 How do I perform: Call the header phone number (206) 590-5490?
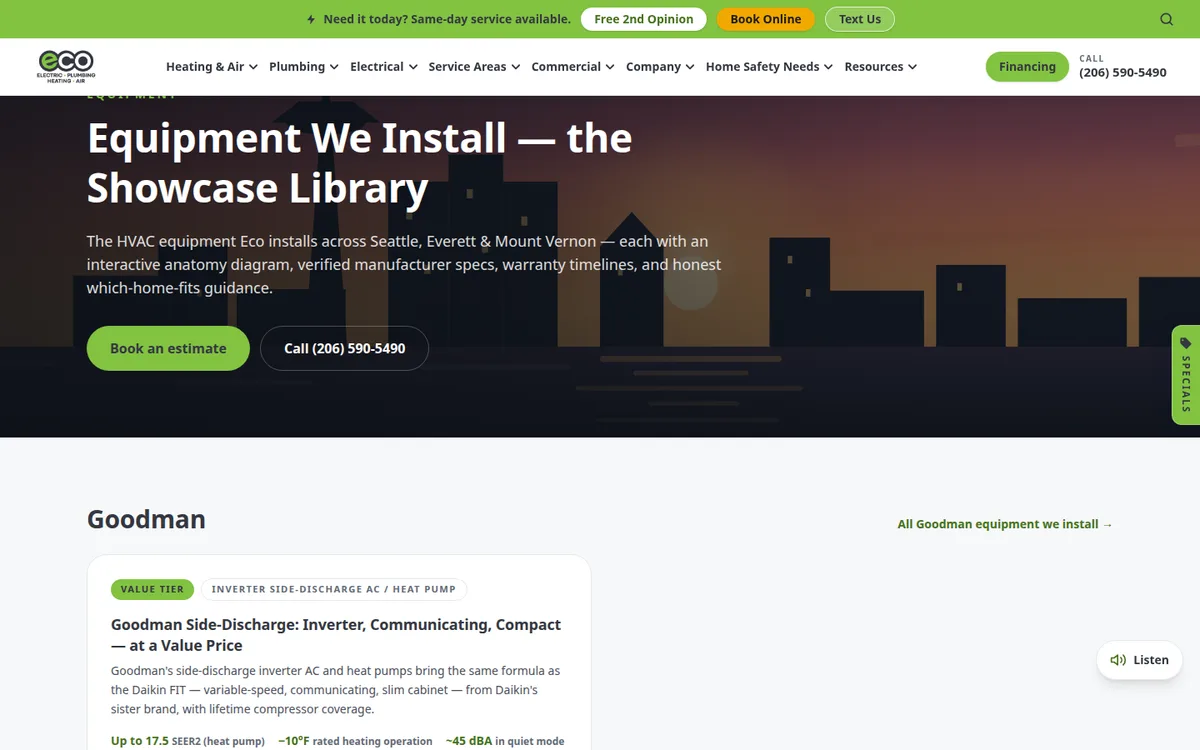pos(1122,73)
